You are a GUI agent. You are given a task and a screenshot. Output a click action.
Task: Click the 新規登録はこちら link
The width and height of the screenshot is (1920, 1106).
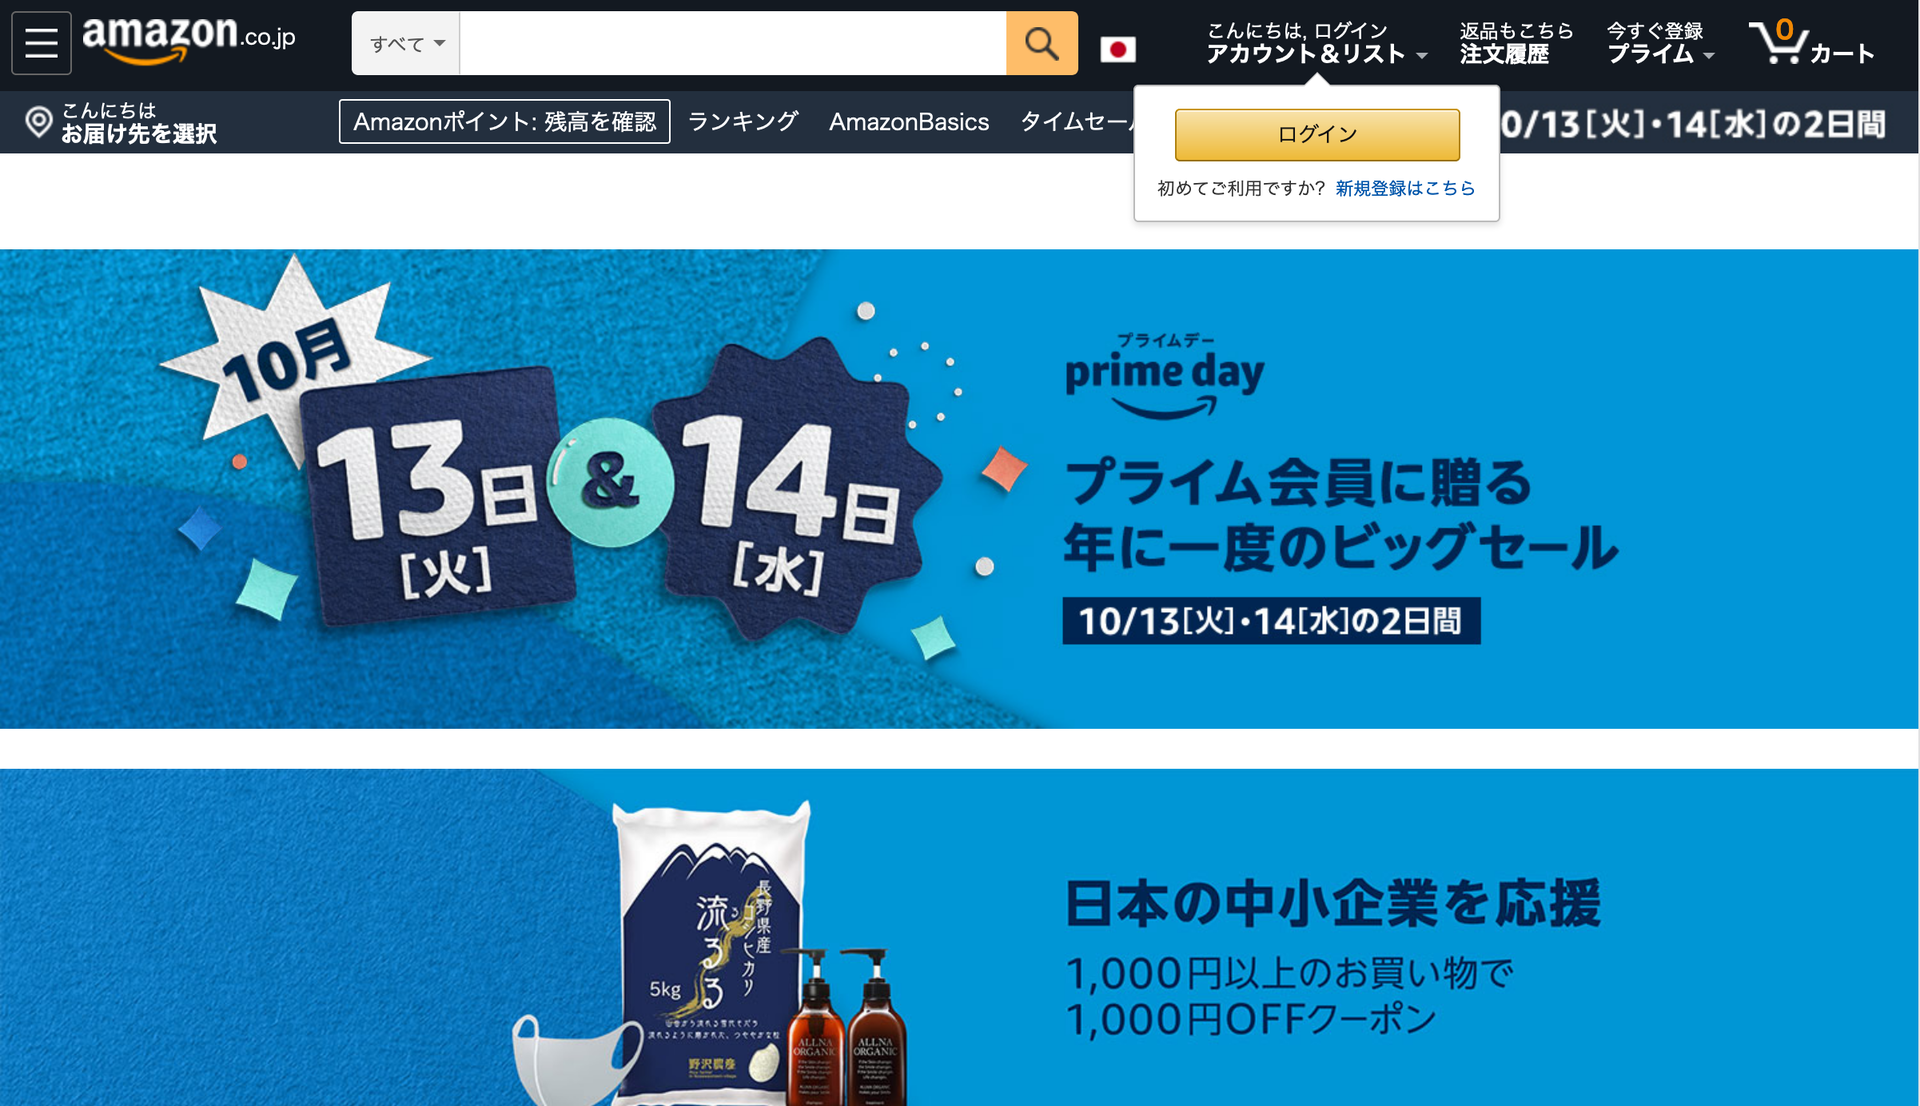(1405, 188)
